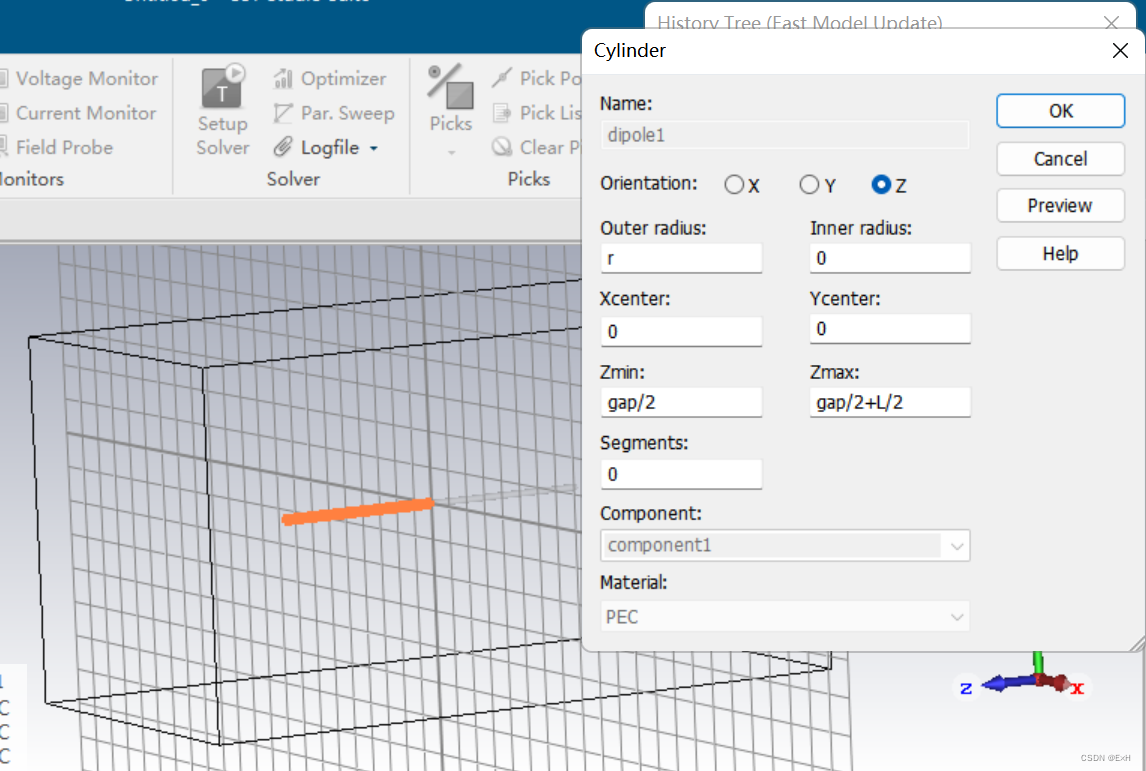Click the orange dipole cylinder in view

pyautogui.click(x=358, y=511)
